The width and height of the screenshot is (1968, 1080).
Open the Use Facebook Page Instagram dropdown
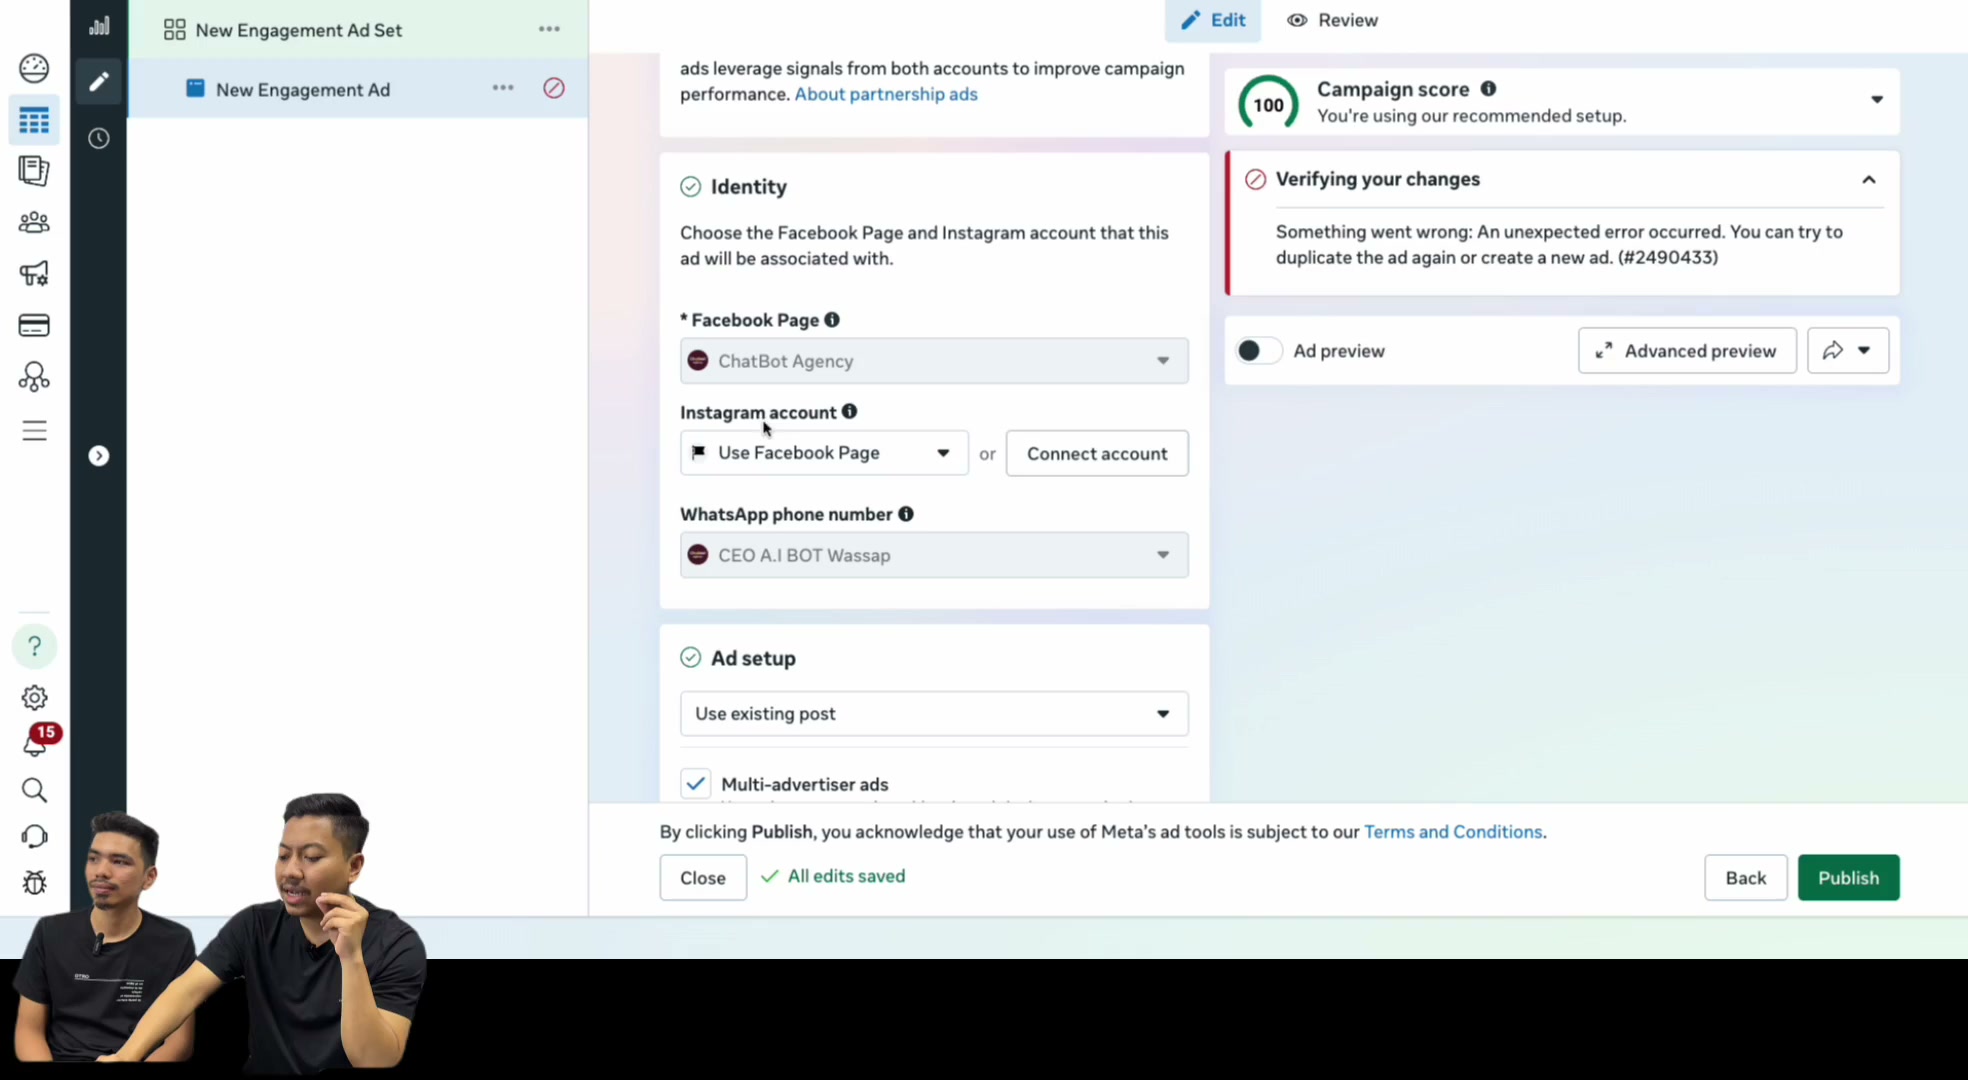(824, 453)
